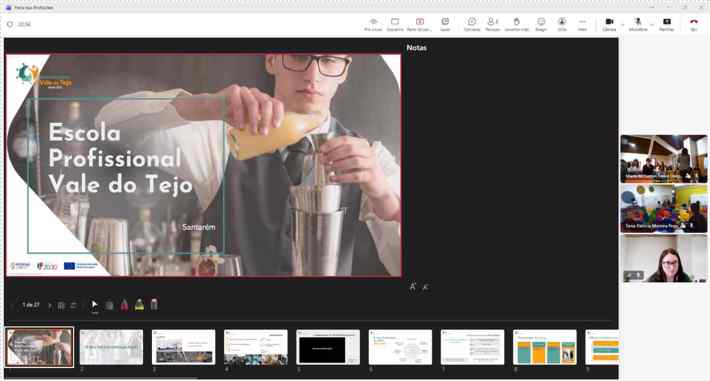Select the cursor pointer tool
This screenshot has width=710, height=381.
point(94,305)
